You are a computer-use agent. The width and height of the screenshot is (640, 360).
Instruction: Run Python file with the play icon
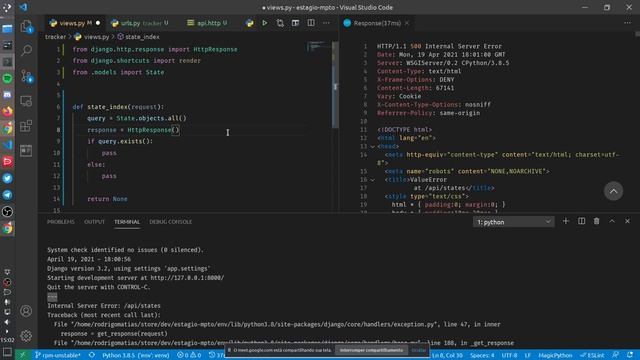tap(264, 23)
